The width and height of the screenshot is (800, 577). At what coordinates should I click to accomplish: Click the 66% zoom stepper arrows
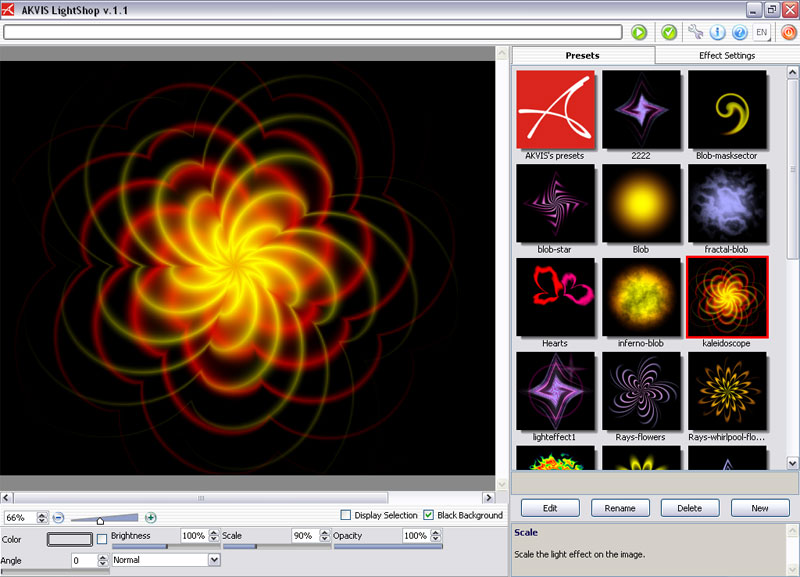42,518
